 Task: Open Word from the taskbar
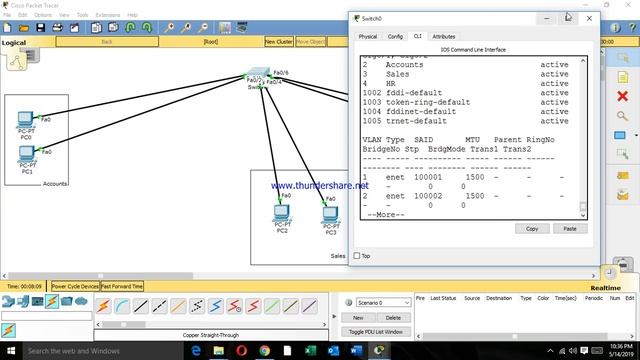point(356,351)
